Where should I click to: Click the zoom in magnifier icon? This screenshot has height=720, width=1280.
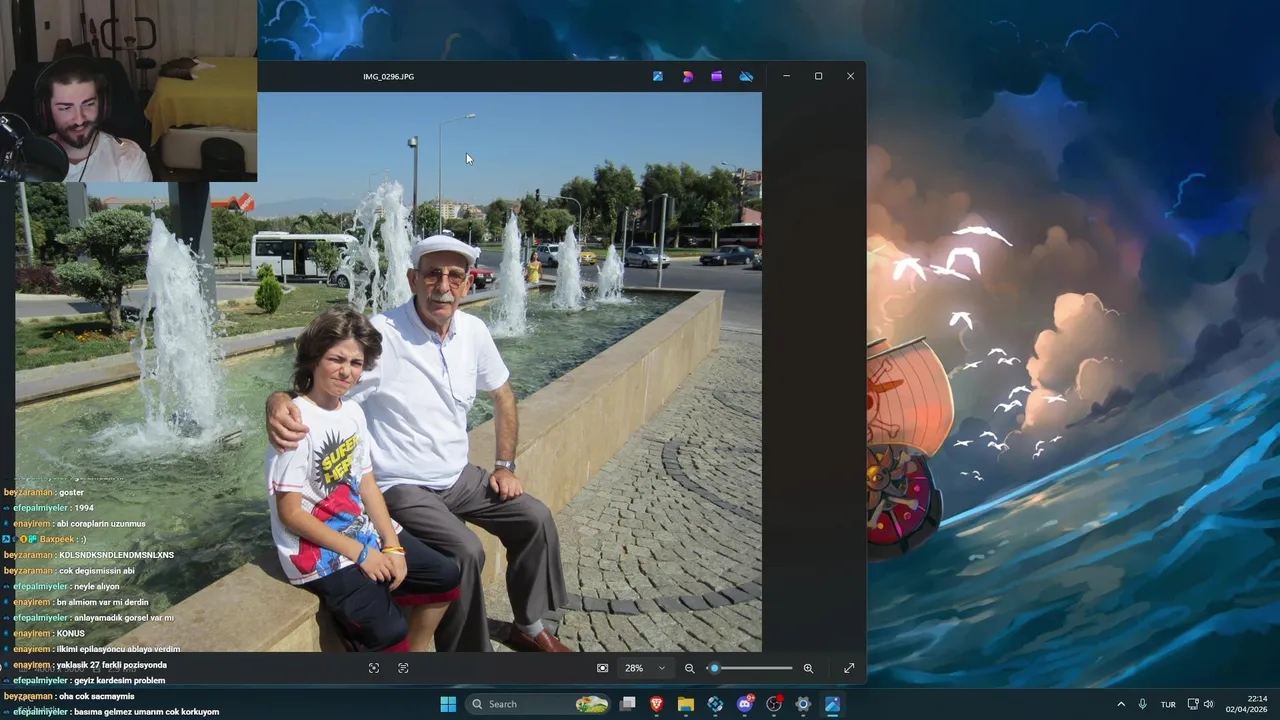[x=808, y=668]
